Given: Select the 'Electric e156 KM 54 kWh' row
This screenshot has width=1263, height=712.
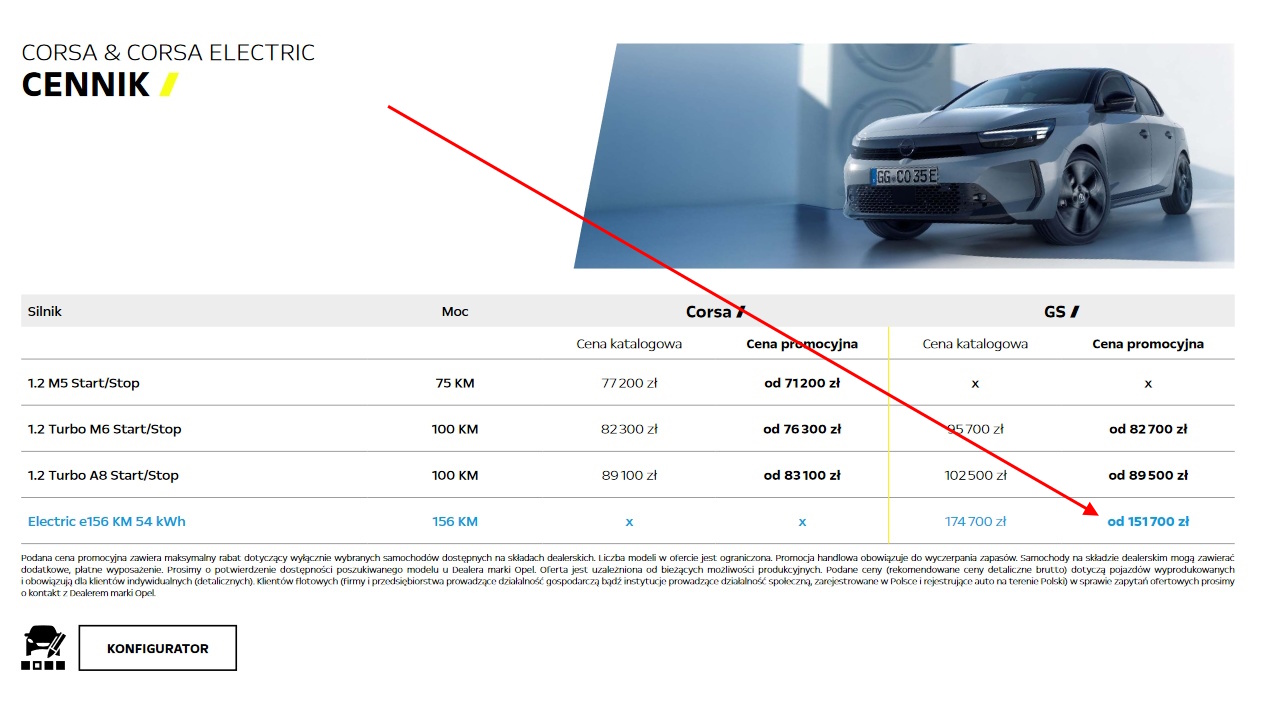Looking at the screenshot, I should 628,521.
